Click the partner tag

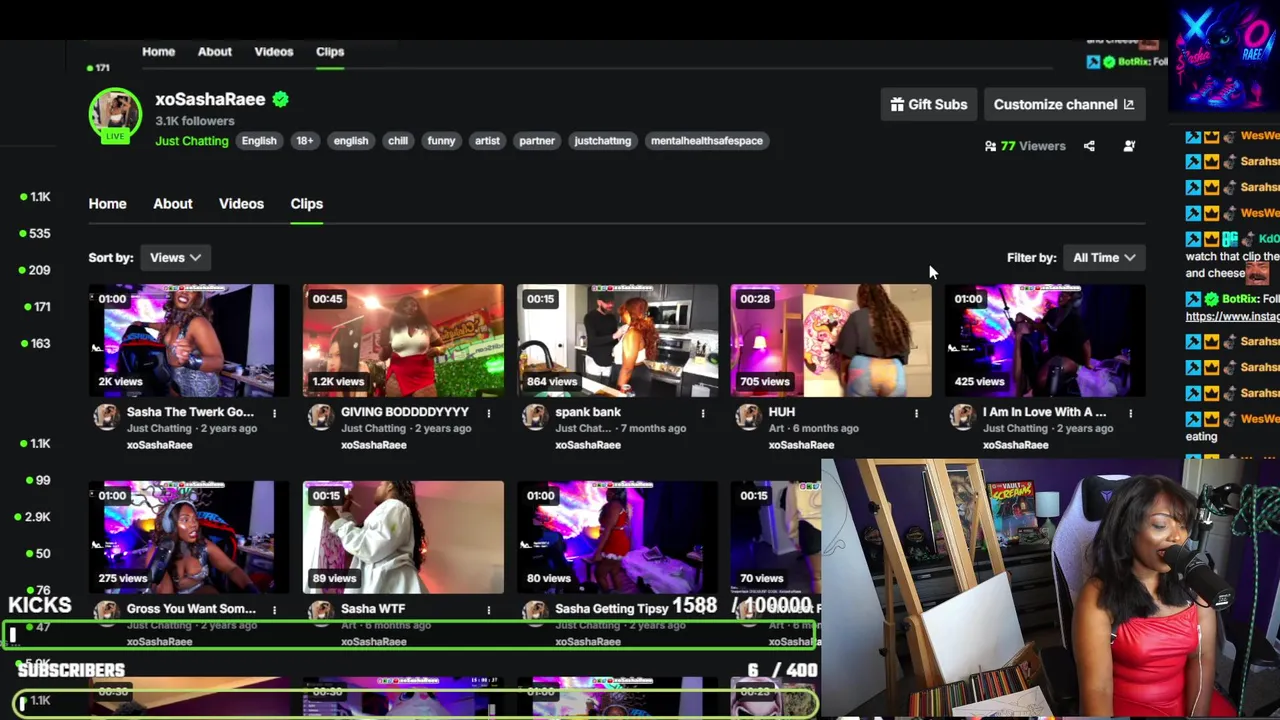[x=537, y=141]
